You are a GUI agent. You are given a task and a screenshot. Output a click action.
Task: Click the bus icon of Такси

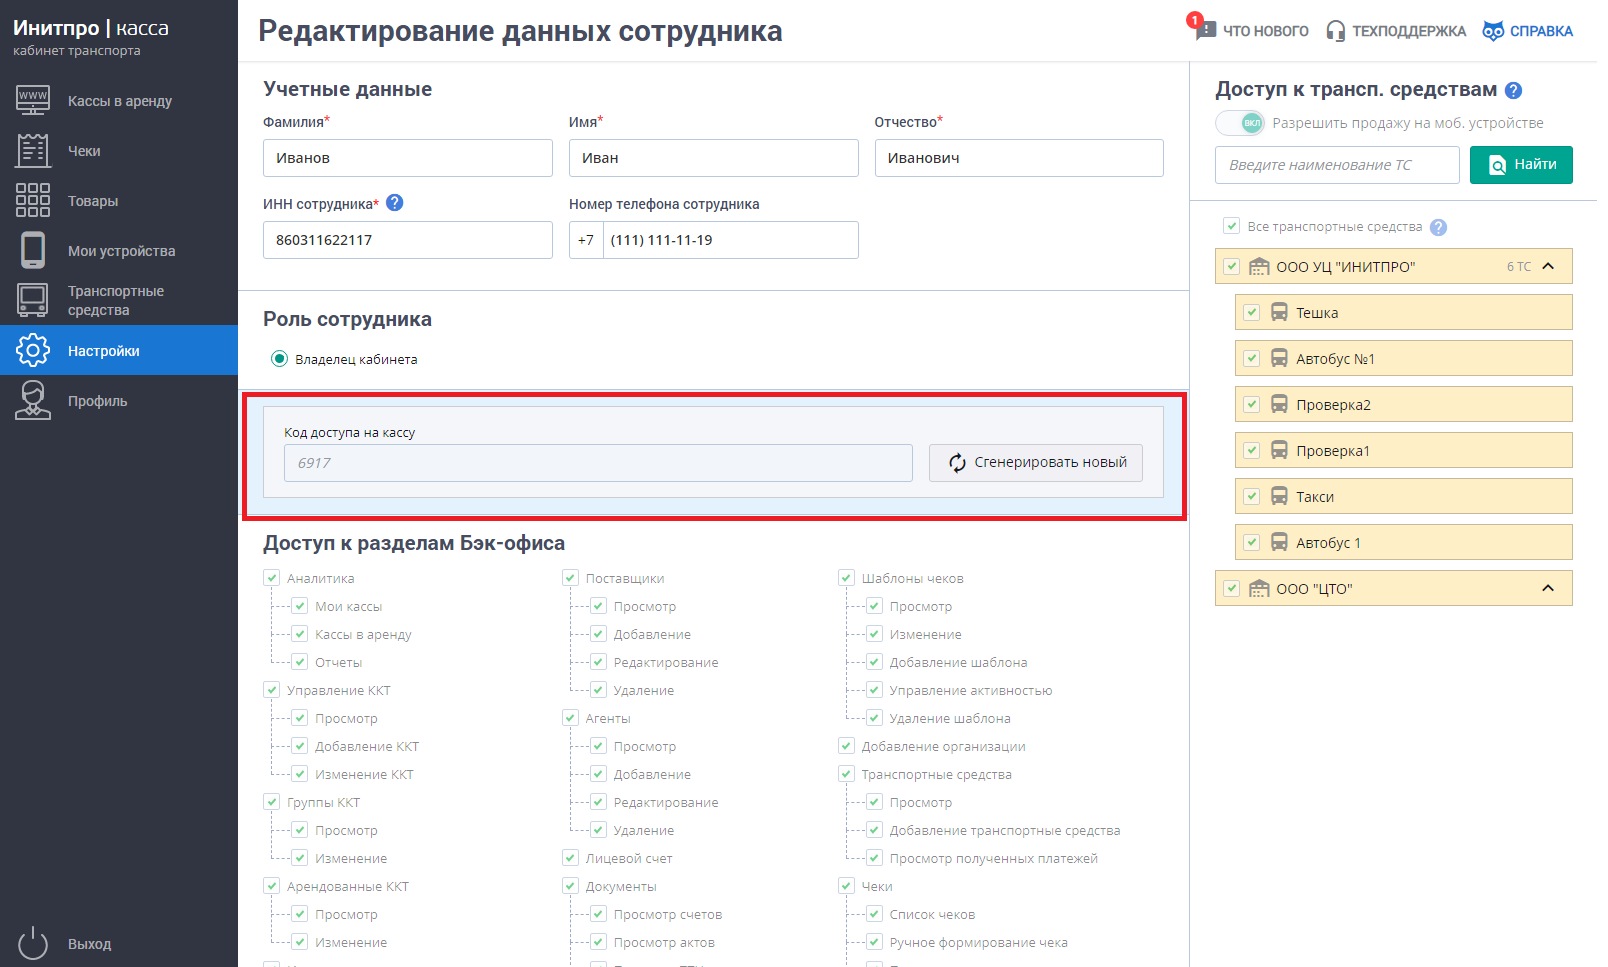pos(1279,496)
